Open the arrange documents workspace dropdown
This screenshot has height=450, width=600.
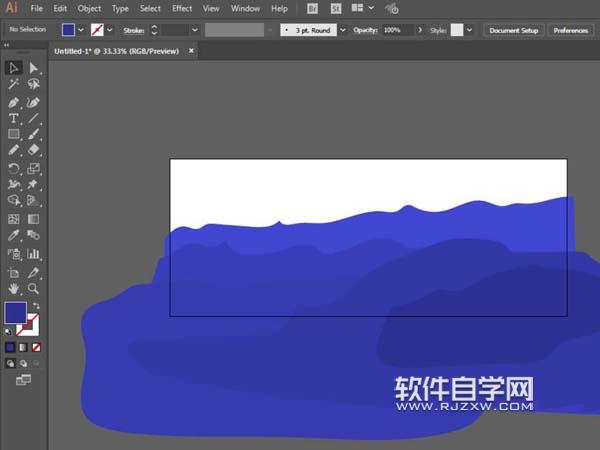[x=371, y=8]
